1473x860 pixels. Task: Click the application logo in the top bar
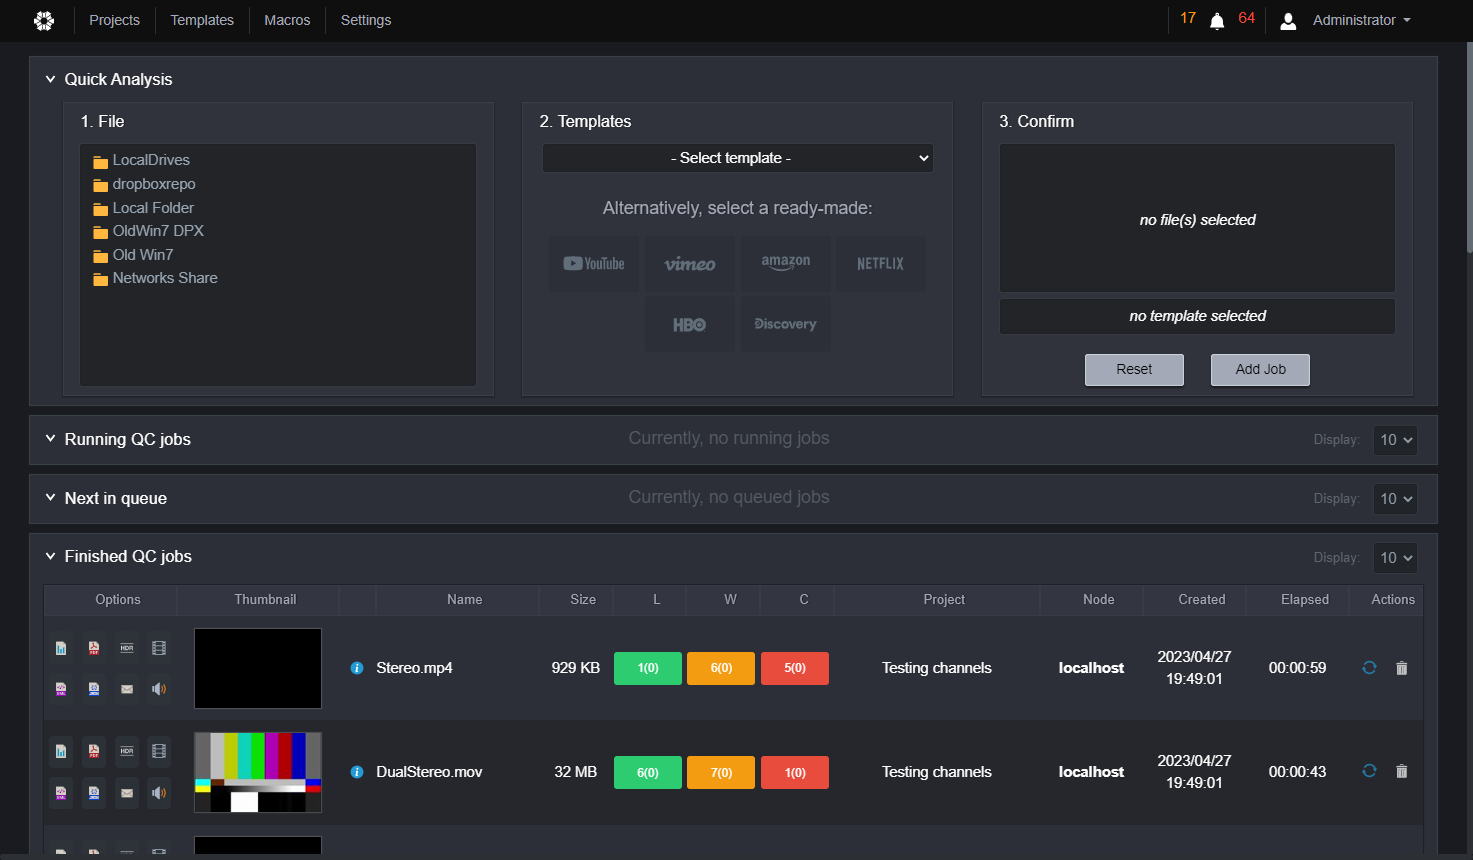pyautogui.click(x=44, y=20)
